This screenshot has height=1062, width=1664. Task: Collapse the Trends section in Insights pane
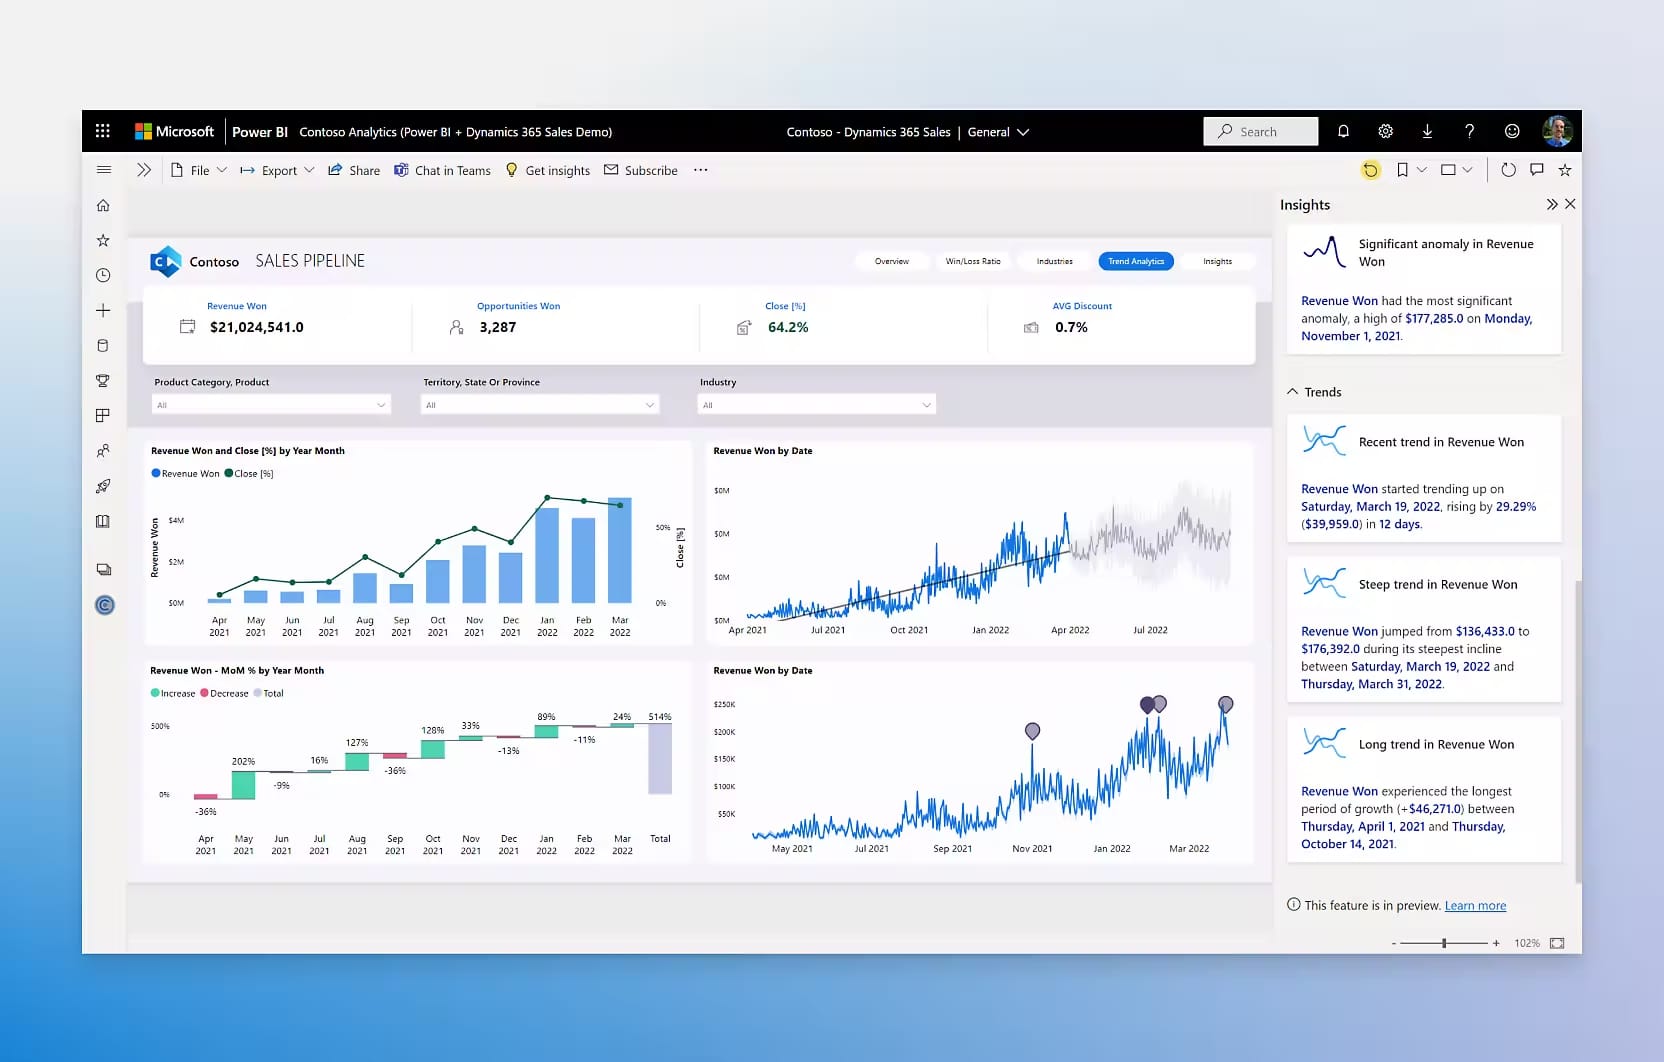[1291, 391]
